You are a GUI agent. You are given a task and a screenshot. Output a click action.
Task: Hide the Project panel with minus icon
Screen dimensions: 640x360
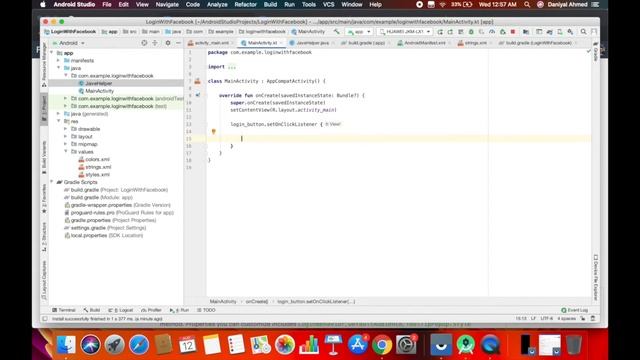178,43
